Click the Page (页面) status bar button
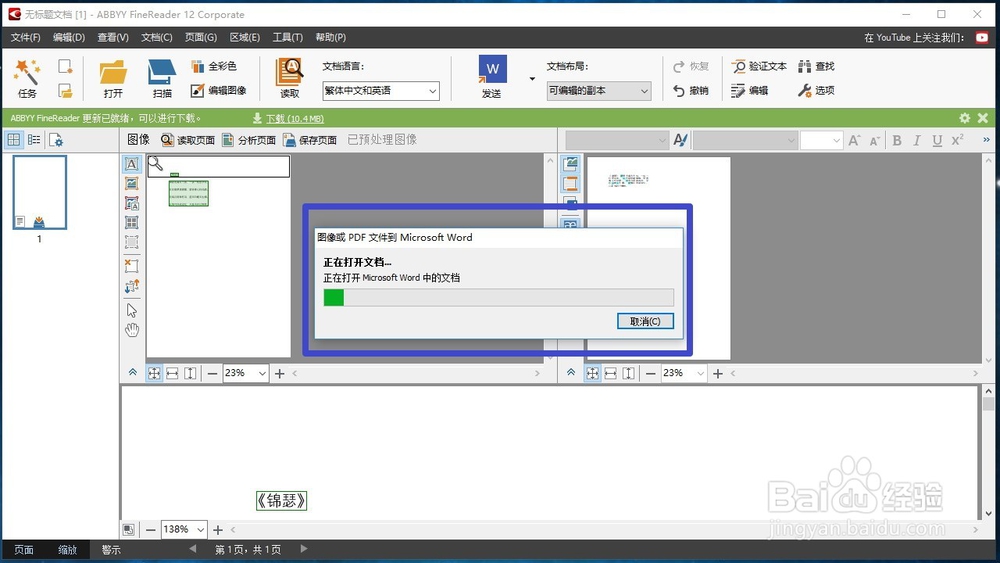 tap(24, 550)
